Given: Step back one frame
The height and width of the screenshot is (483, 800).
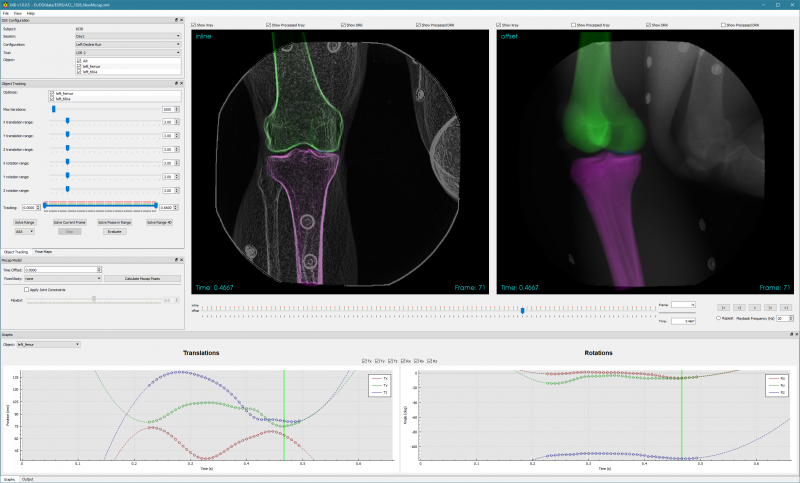Looking at the screenshot, I should click(x=739, y=308).
